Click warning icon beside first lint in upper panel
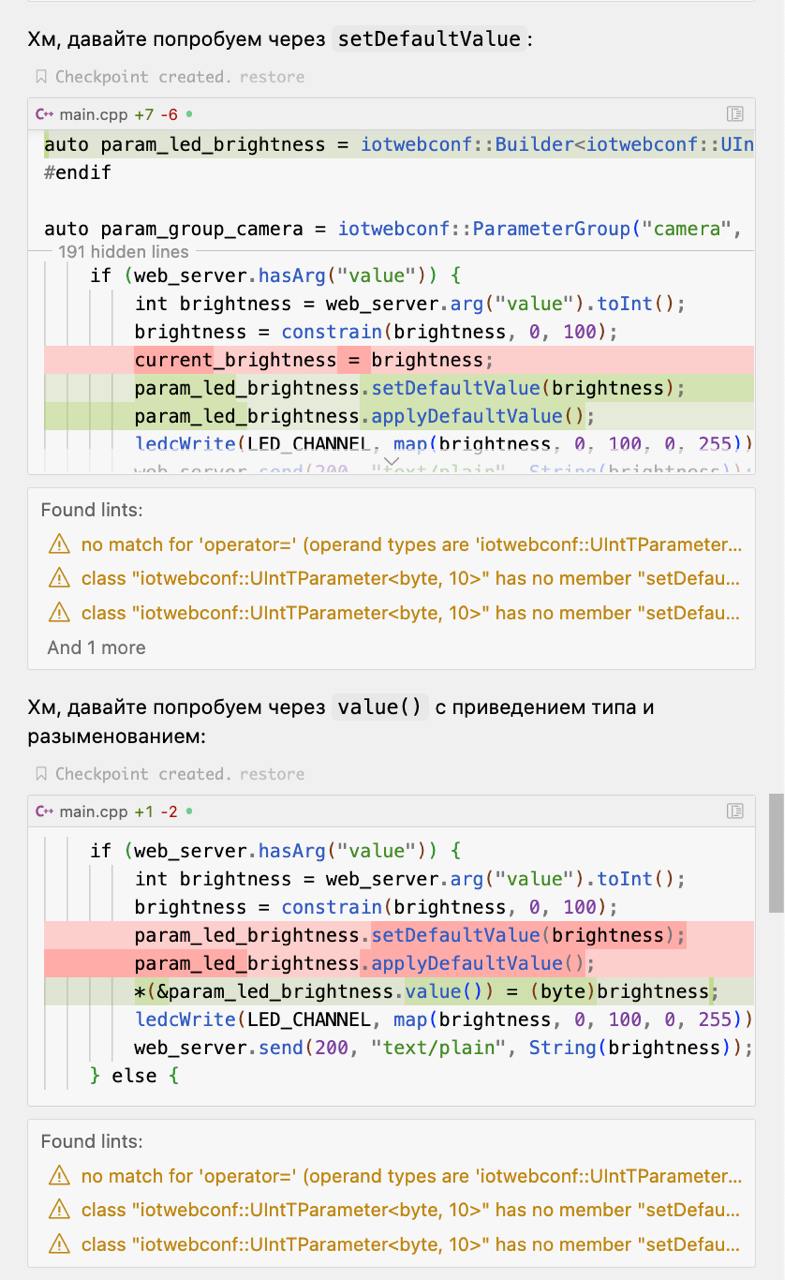 tap(60, 545)
